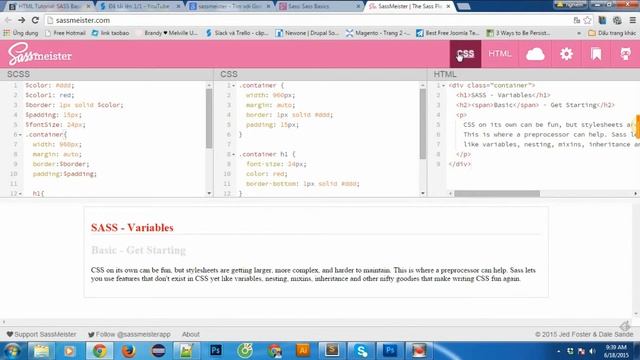The image size is (640, 360).
Task: Open the link taobao bookmark
Action: point(110,33)
